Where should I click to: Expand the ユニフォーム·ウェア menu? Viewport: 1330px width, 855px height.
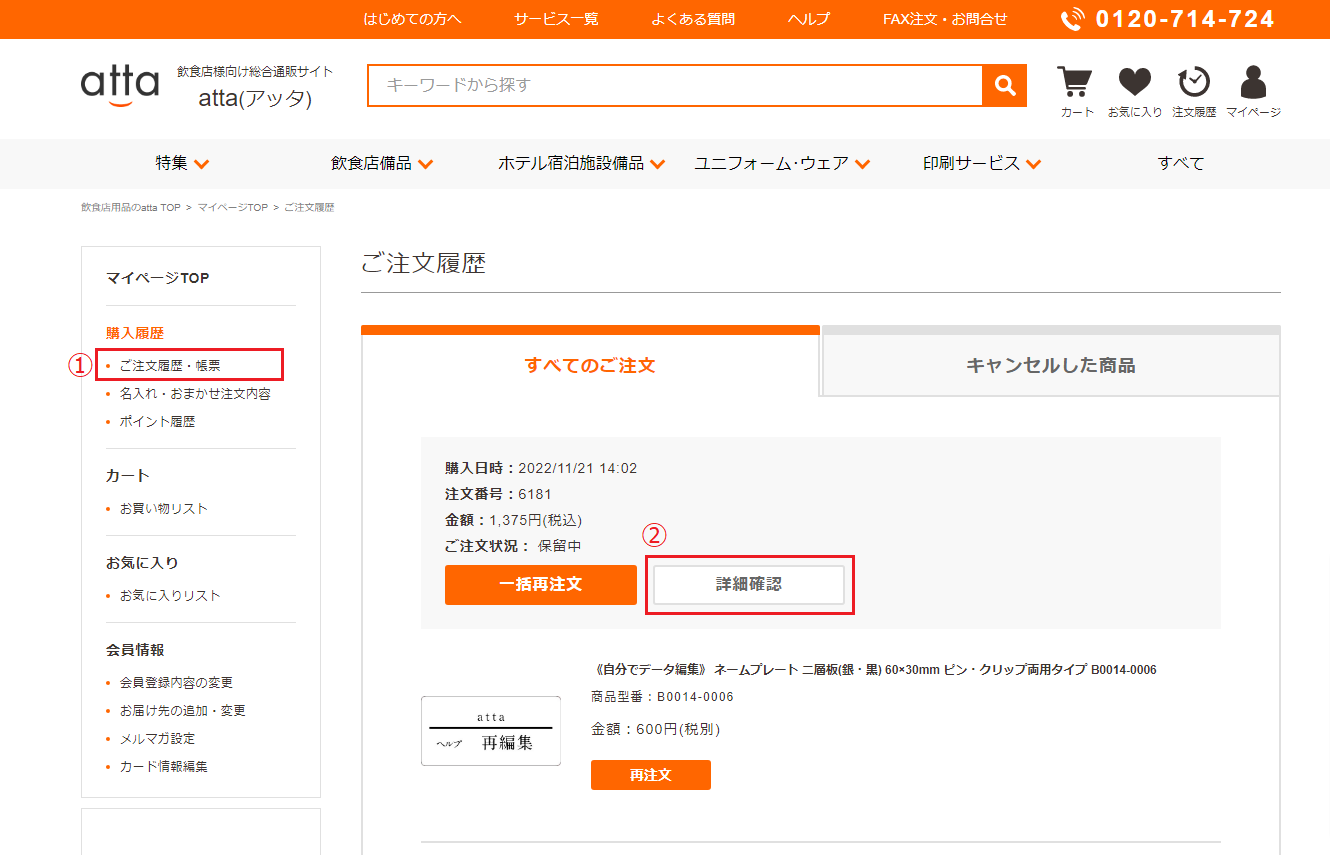coord(782,164)
